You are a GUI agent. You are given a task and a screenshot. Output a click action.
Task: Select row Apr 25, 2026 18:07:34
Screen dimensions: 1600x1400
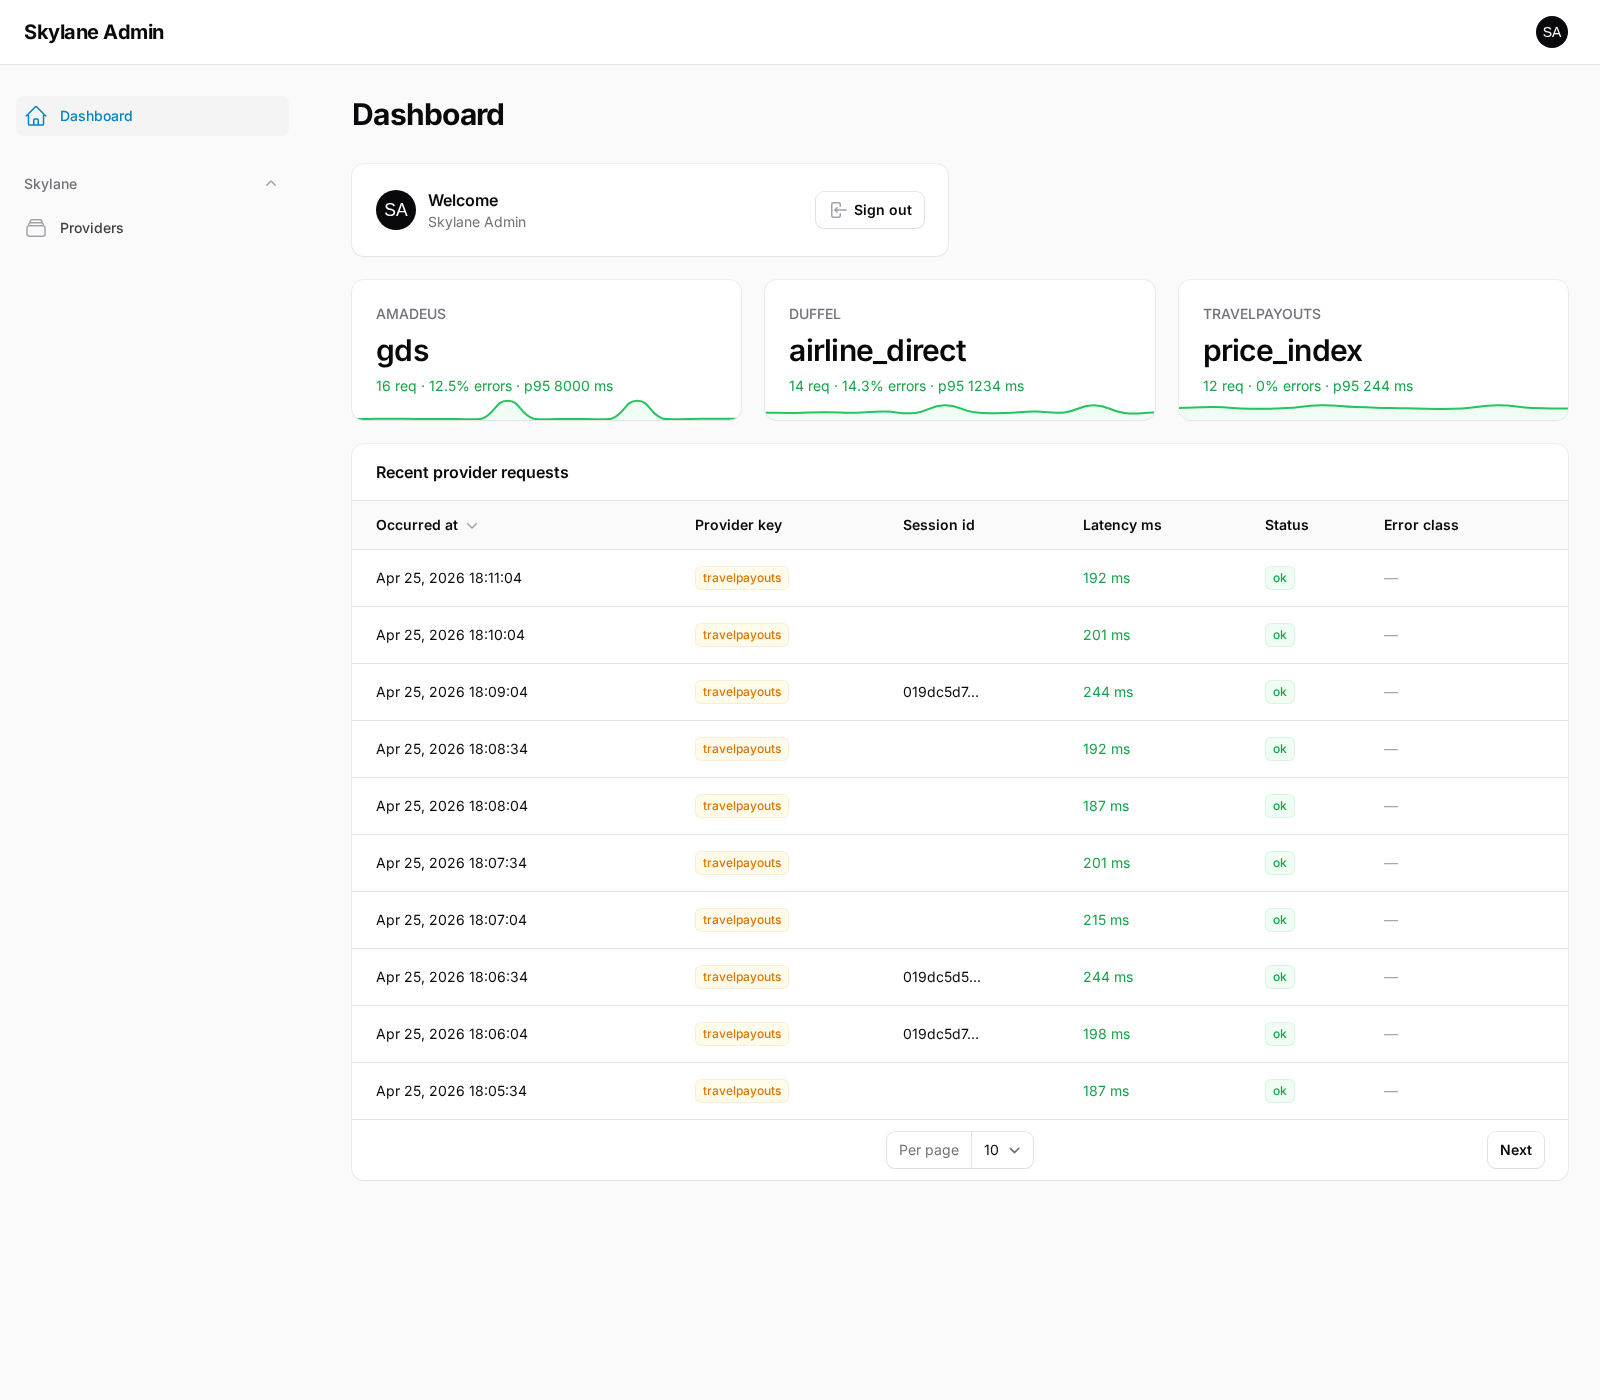(960, 863)
